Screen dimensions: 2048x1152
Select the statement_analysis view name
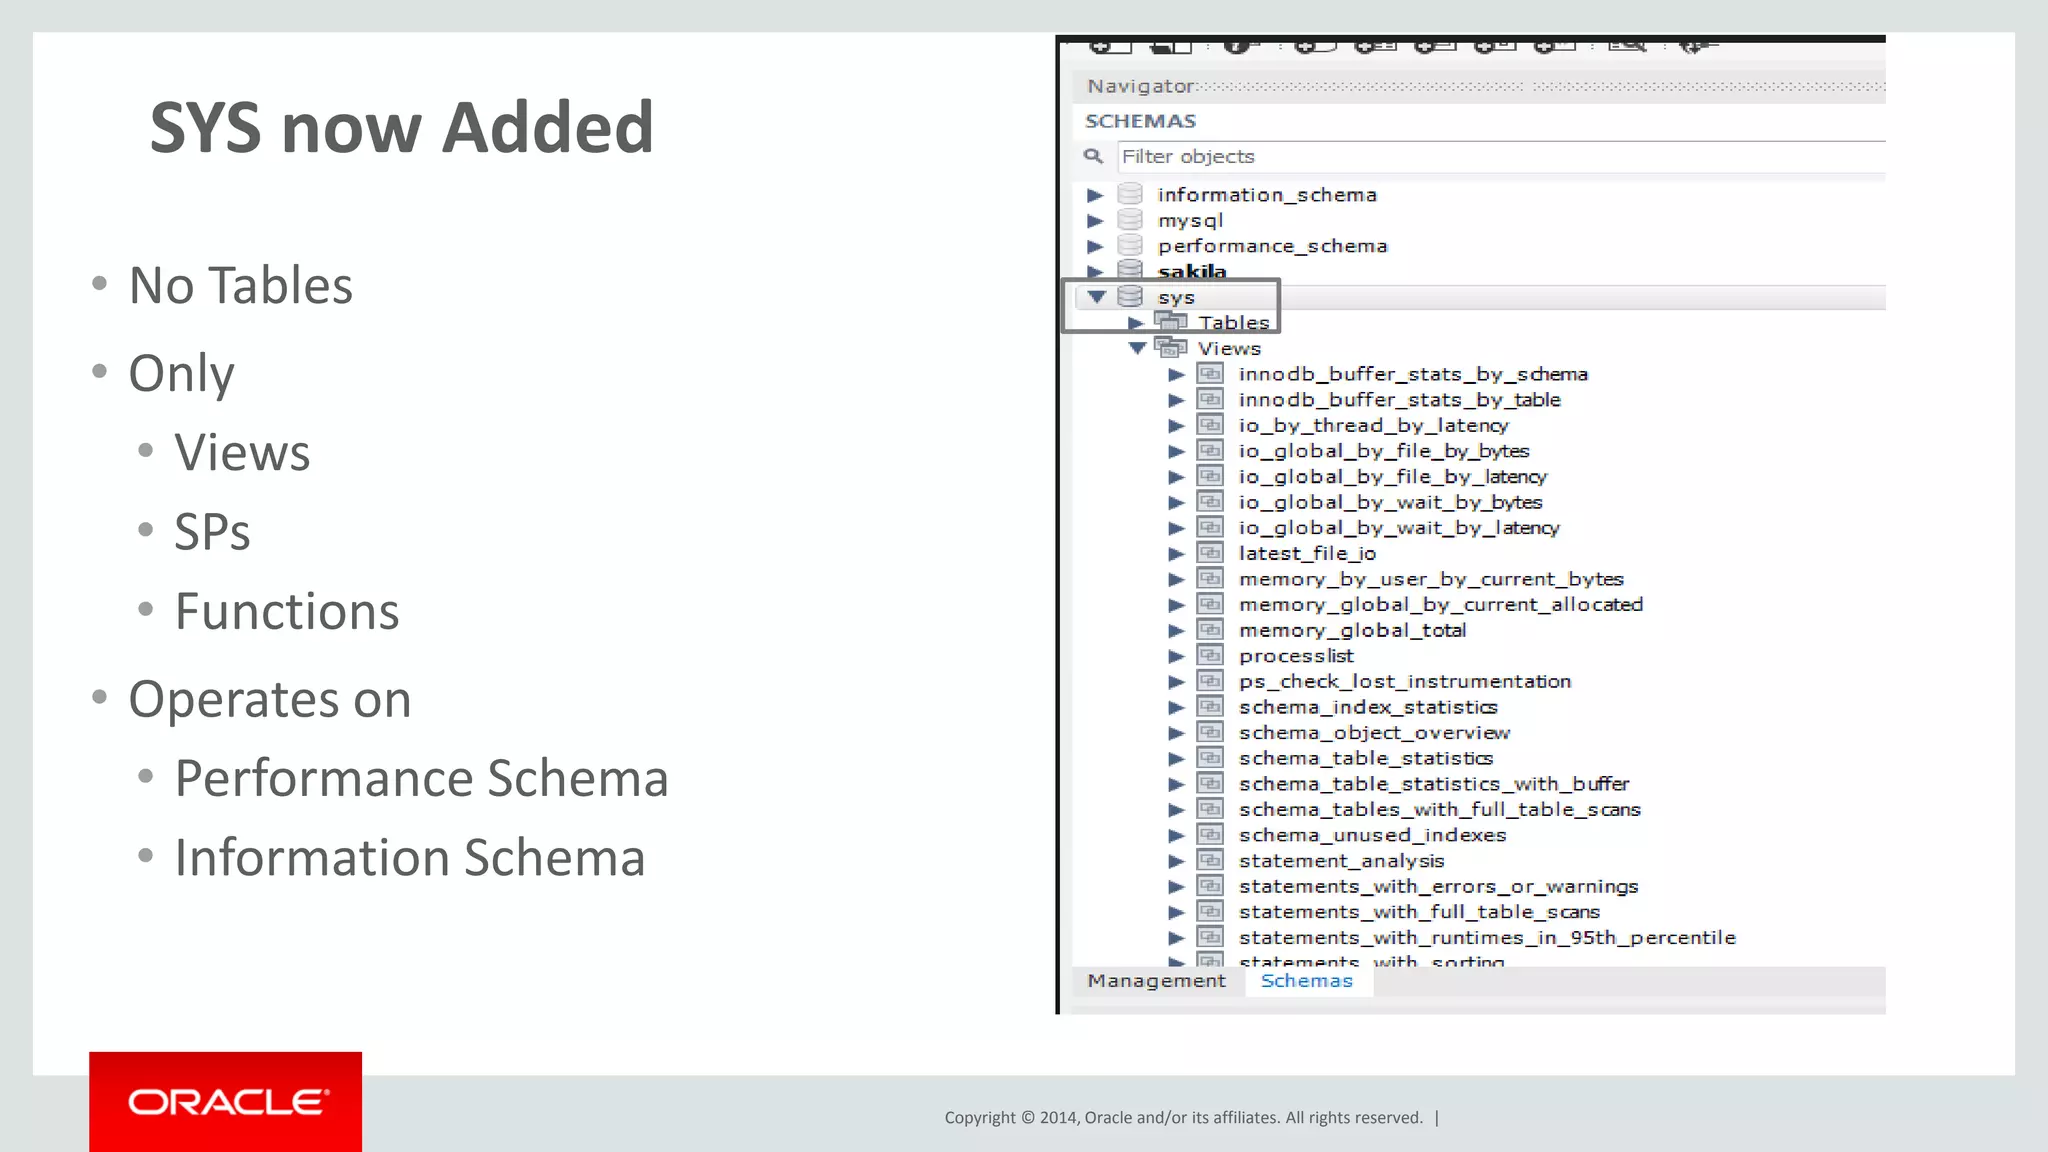coord(1342,861)
